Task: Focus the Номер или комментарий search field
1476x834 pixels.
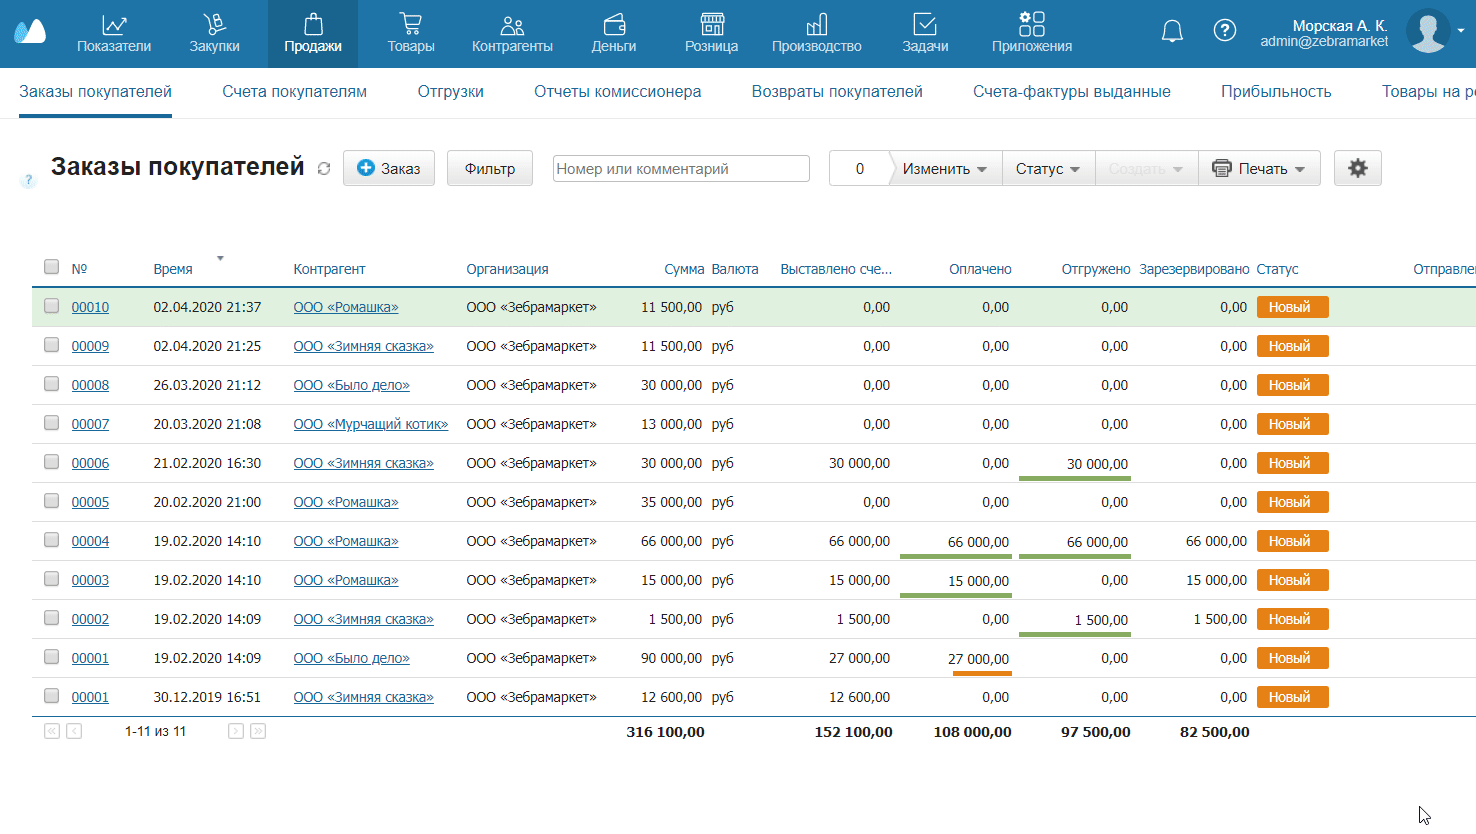Action: tap(680, 169)
